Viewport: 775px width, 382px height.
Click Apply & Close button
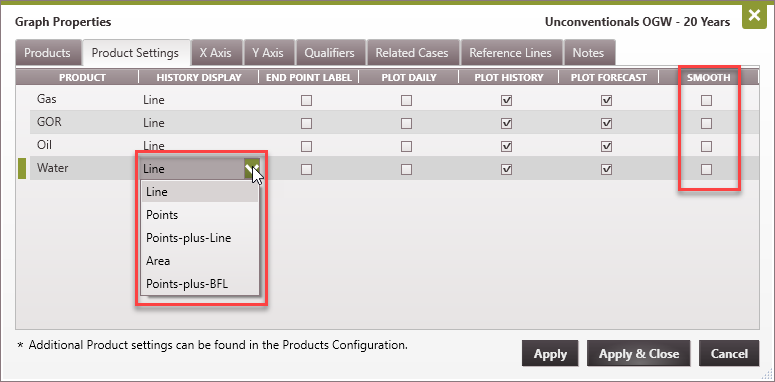[x=639, y=354]
